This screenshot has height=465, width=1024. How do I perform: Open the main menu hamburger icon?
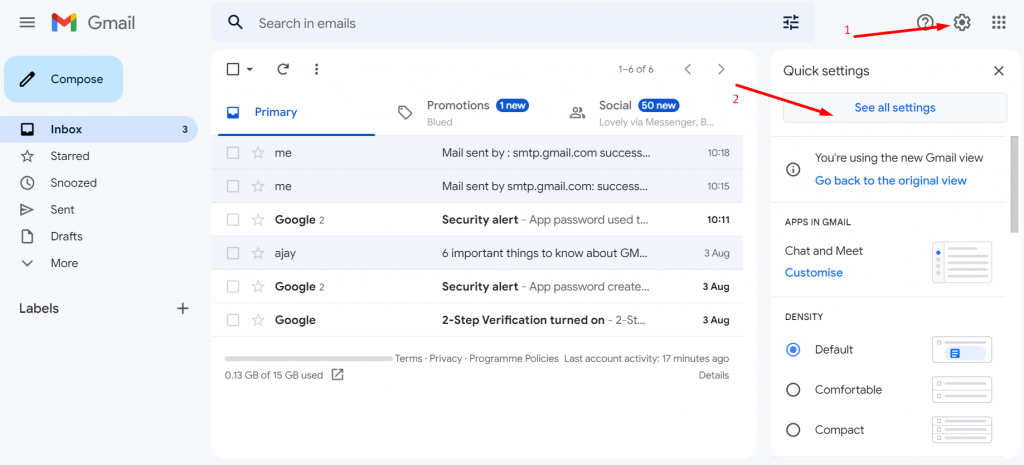27,23
